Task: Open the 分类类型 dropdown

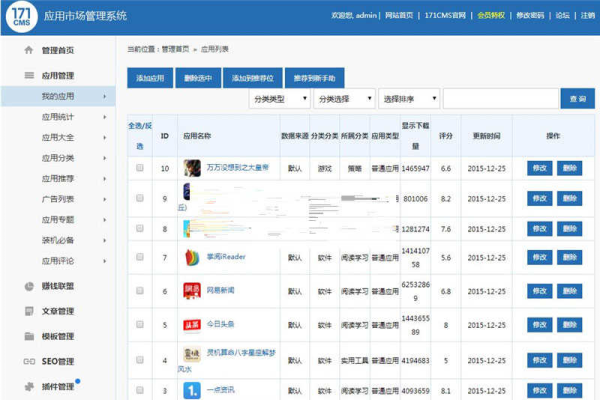Action: (x=279, y=99)
